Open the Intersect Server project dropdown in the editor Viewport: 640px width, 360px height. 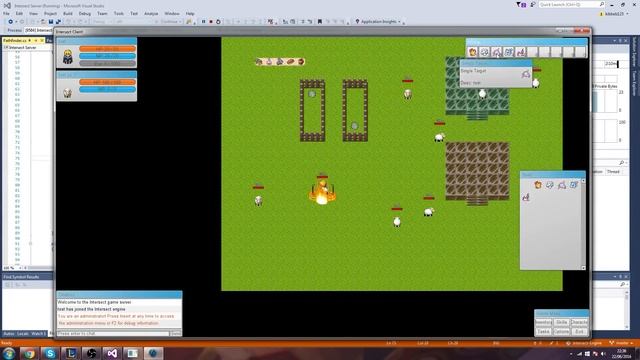pyautogui.click(x=27, y=47)
